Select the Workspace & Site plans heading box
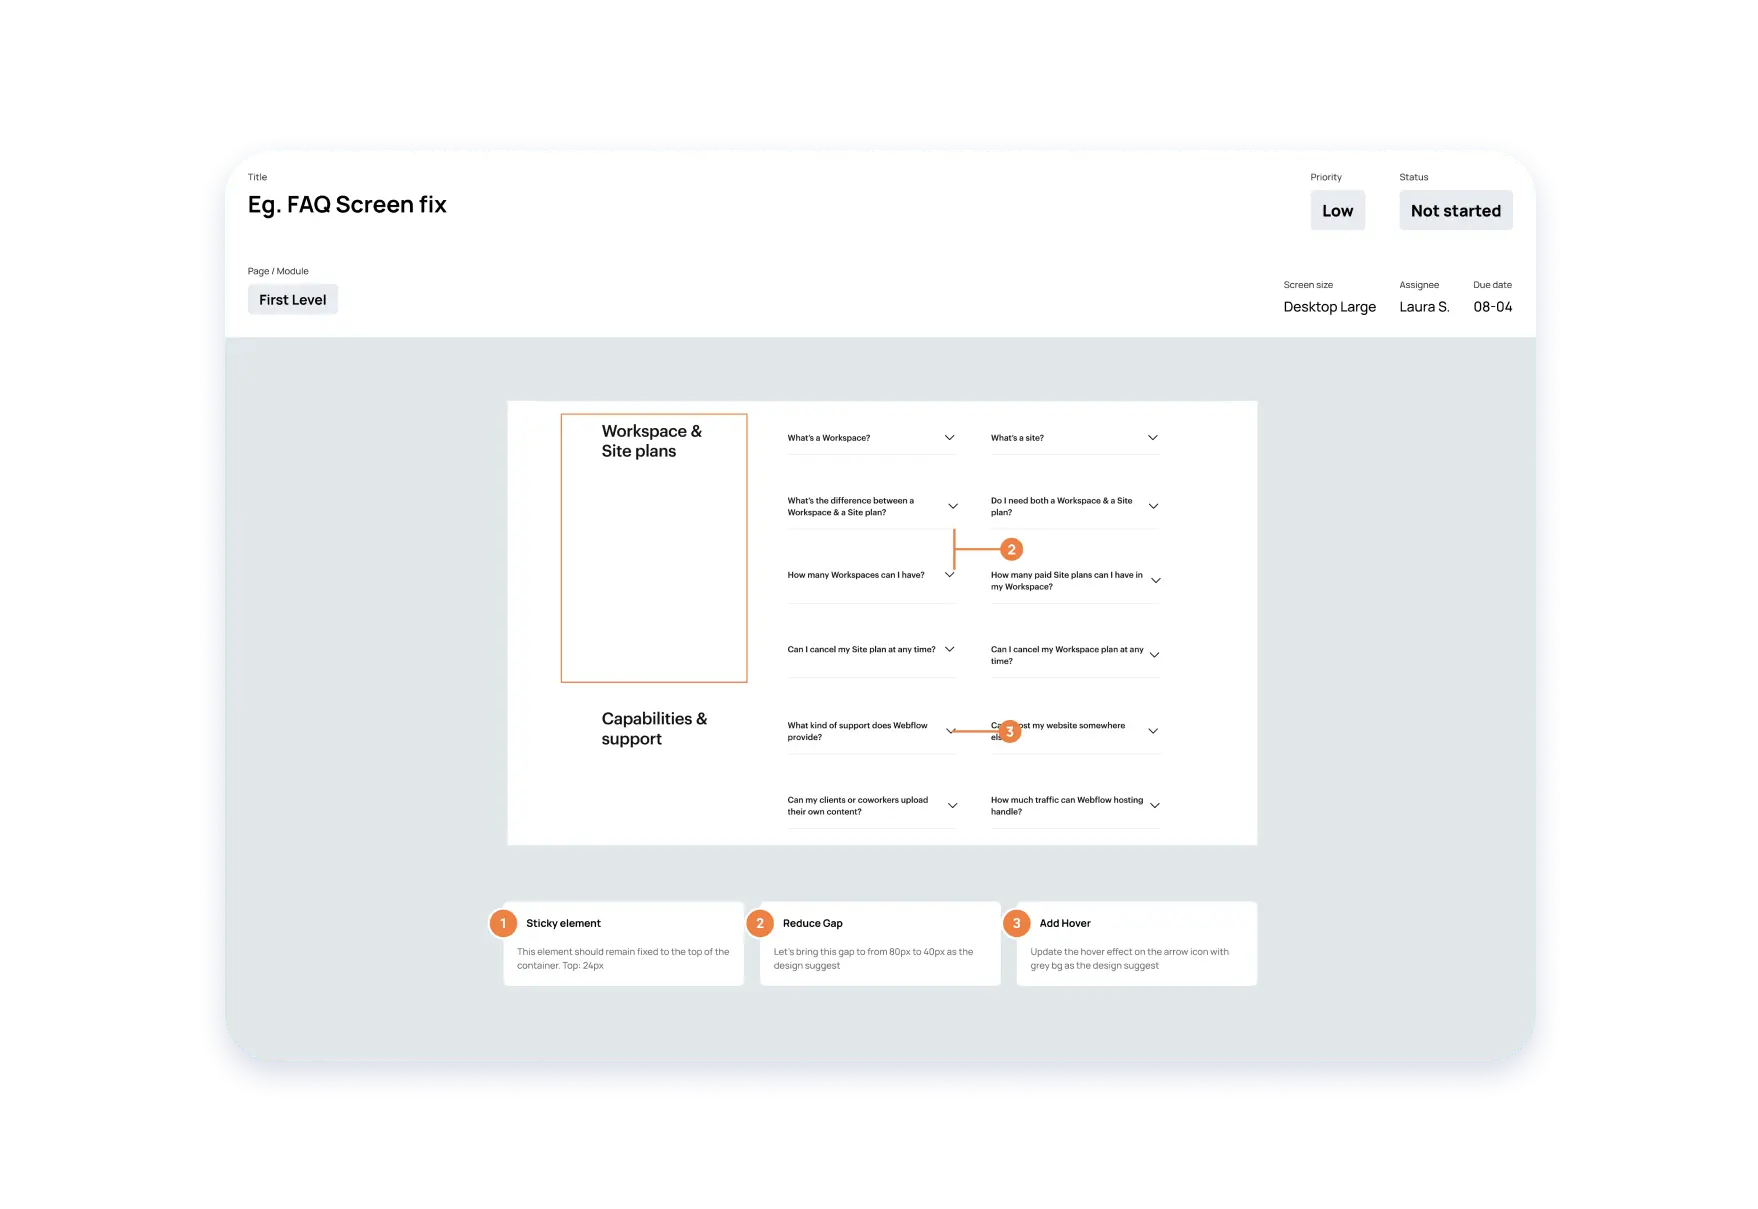Image resolution: width=1758 pixels, height=1209 pixels. pos(653,548)
